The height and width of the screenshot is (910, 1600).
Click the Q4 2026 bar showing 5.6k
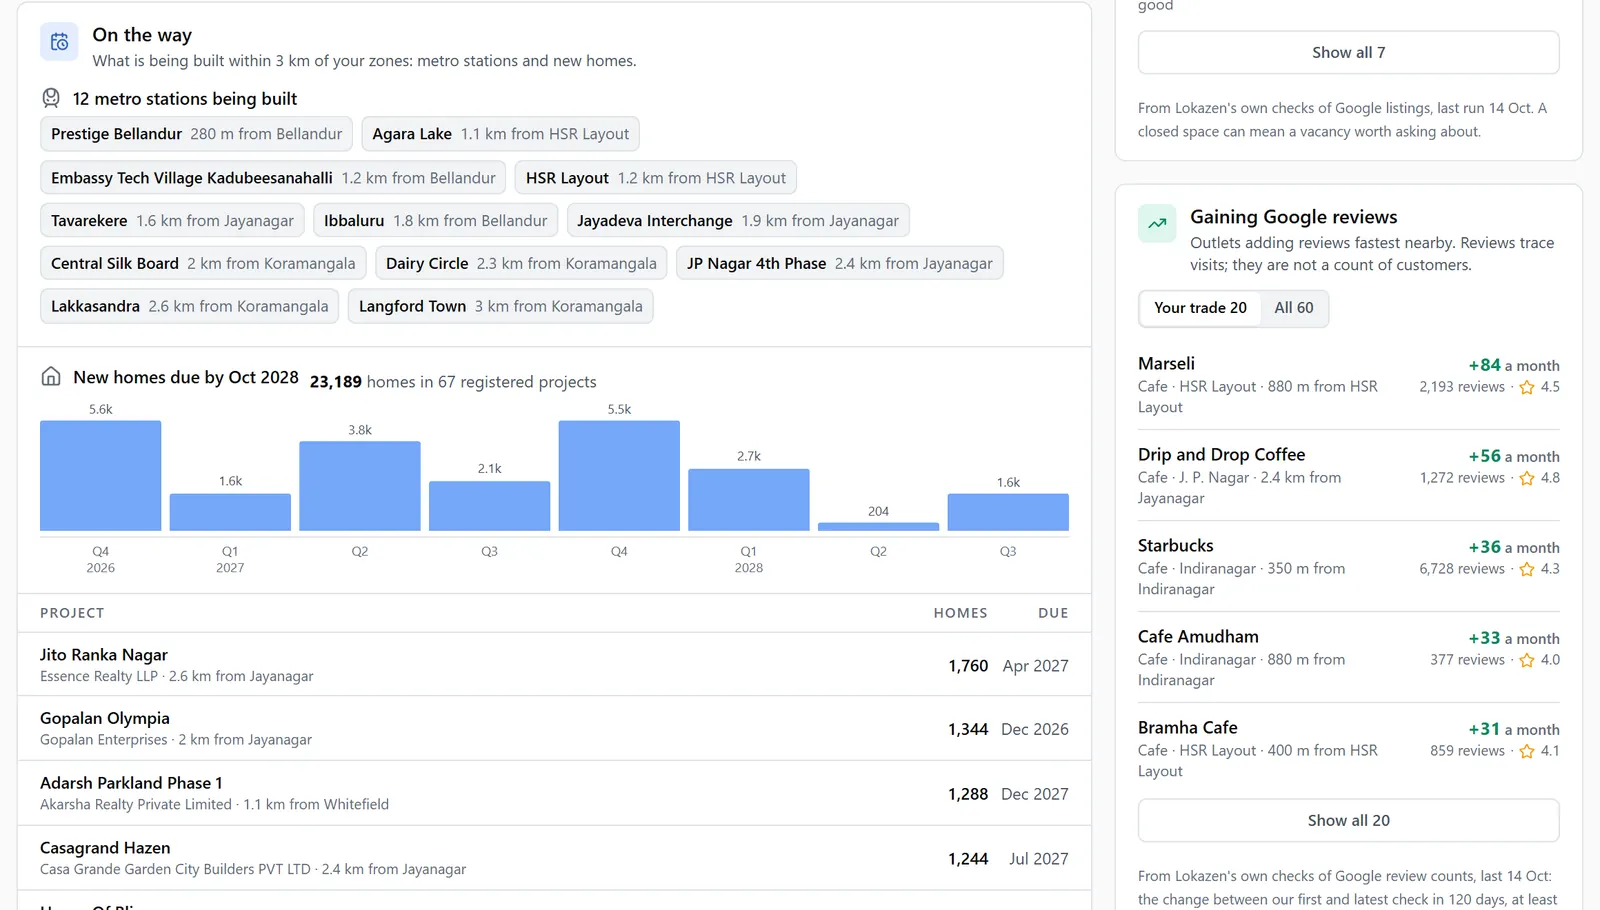(101, 475)
